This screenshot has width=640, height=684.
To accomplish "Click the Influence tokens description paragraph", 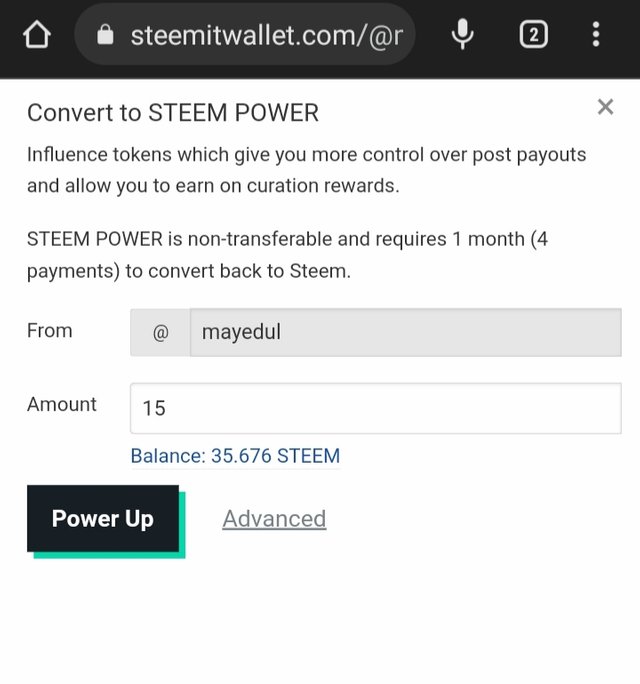I will pyautogui.click(x=306, y=170).
